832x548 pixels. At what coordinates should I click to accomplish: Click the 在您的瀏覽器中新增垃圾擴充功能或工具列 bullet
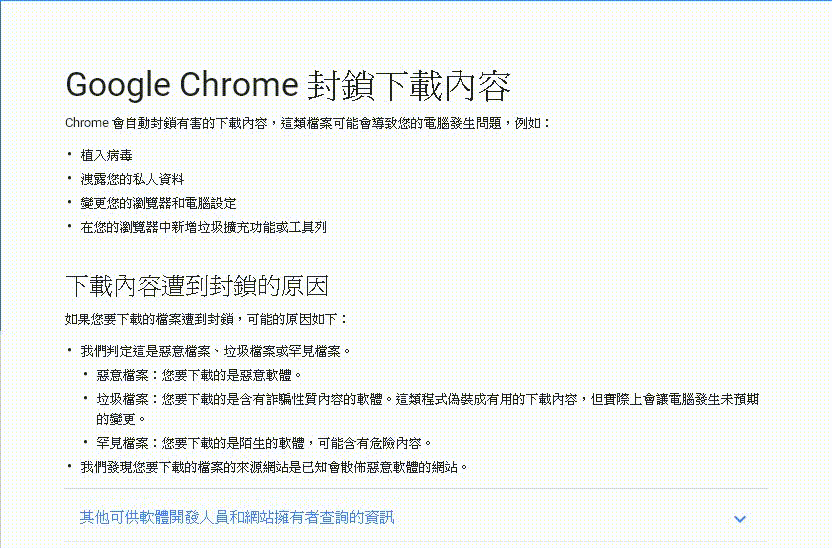[x=204, y=227]
